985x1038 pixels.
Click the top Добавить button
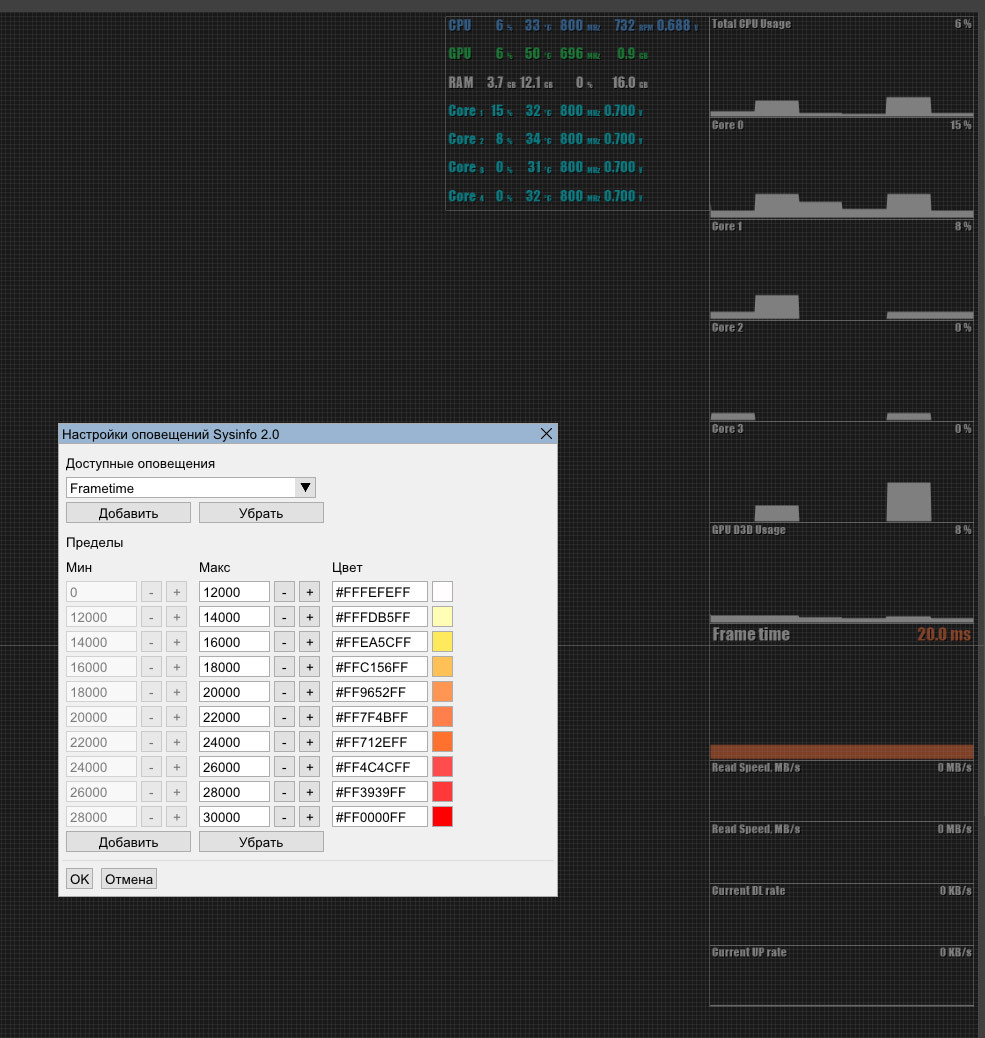click(x=128, y=513)
